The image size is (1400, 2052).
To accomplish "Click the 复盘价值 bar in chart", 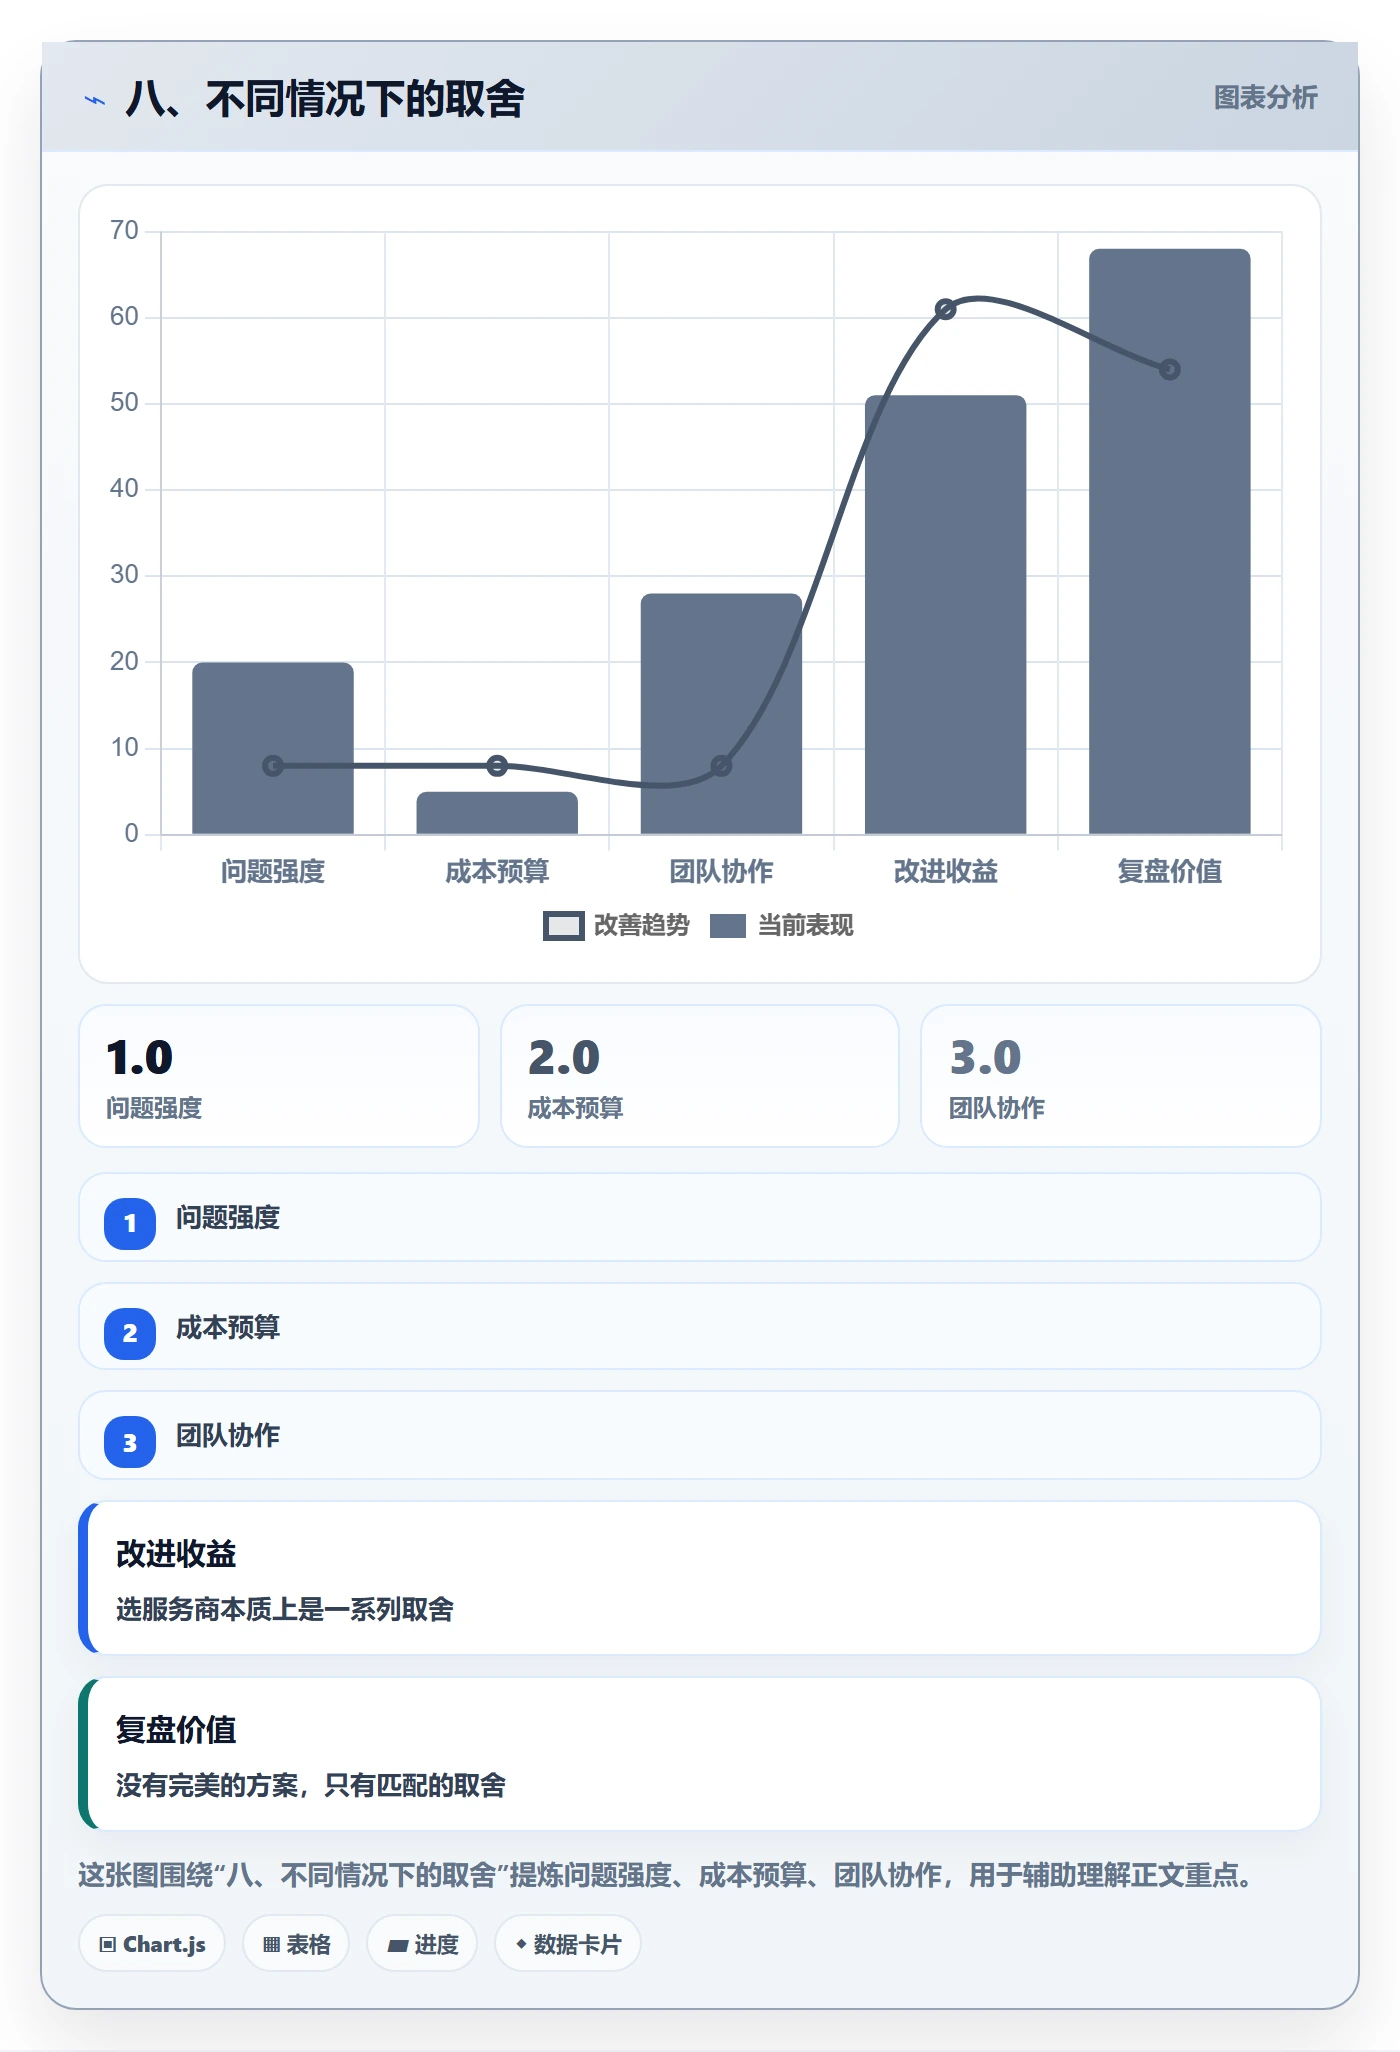I will [x=1170, y=541].
